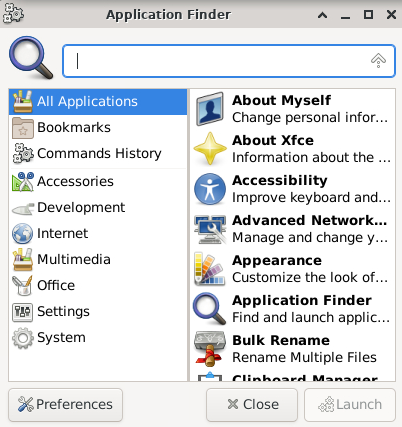This screenshot has height=427, width=402.
Task: Click the Bookmarks folder icon
Action: pyautogui.click(x=23, y=128)
